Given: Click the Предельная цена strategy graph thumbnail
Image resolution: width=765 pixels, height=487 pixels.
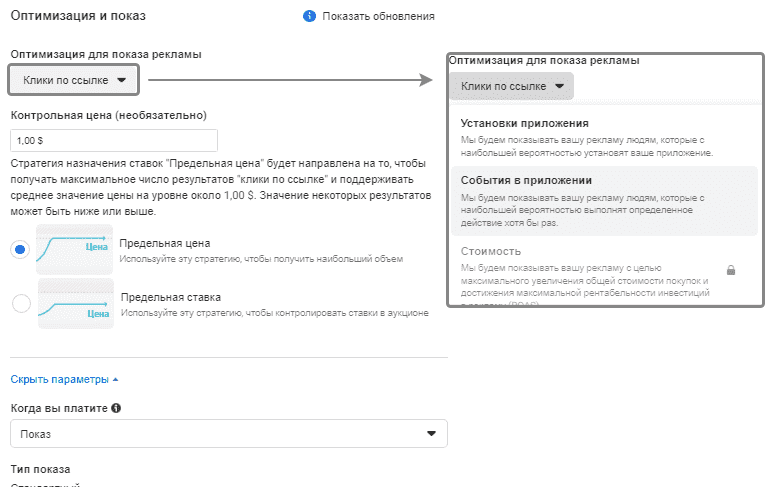Looking at the screenshot, I should pyautogui.click(x=74, y=249).
